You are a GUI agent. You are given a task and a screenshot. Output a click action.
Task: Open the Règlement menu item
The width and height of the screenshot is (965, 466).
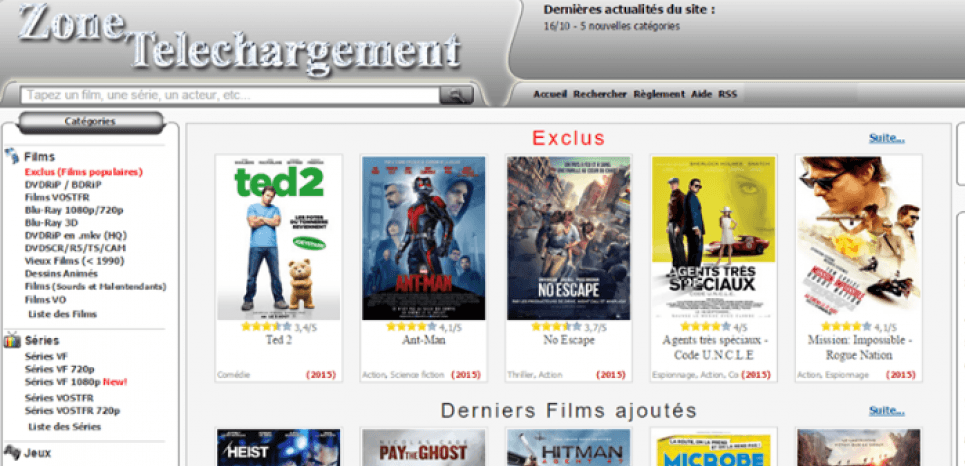[x=659, y=94]
